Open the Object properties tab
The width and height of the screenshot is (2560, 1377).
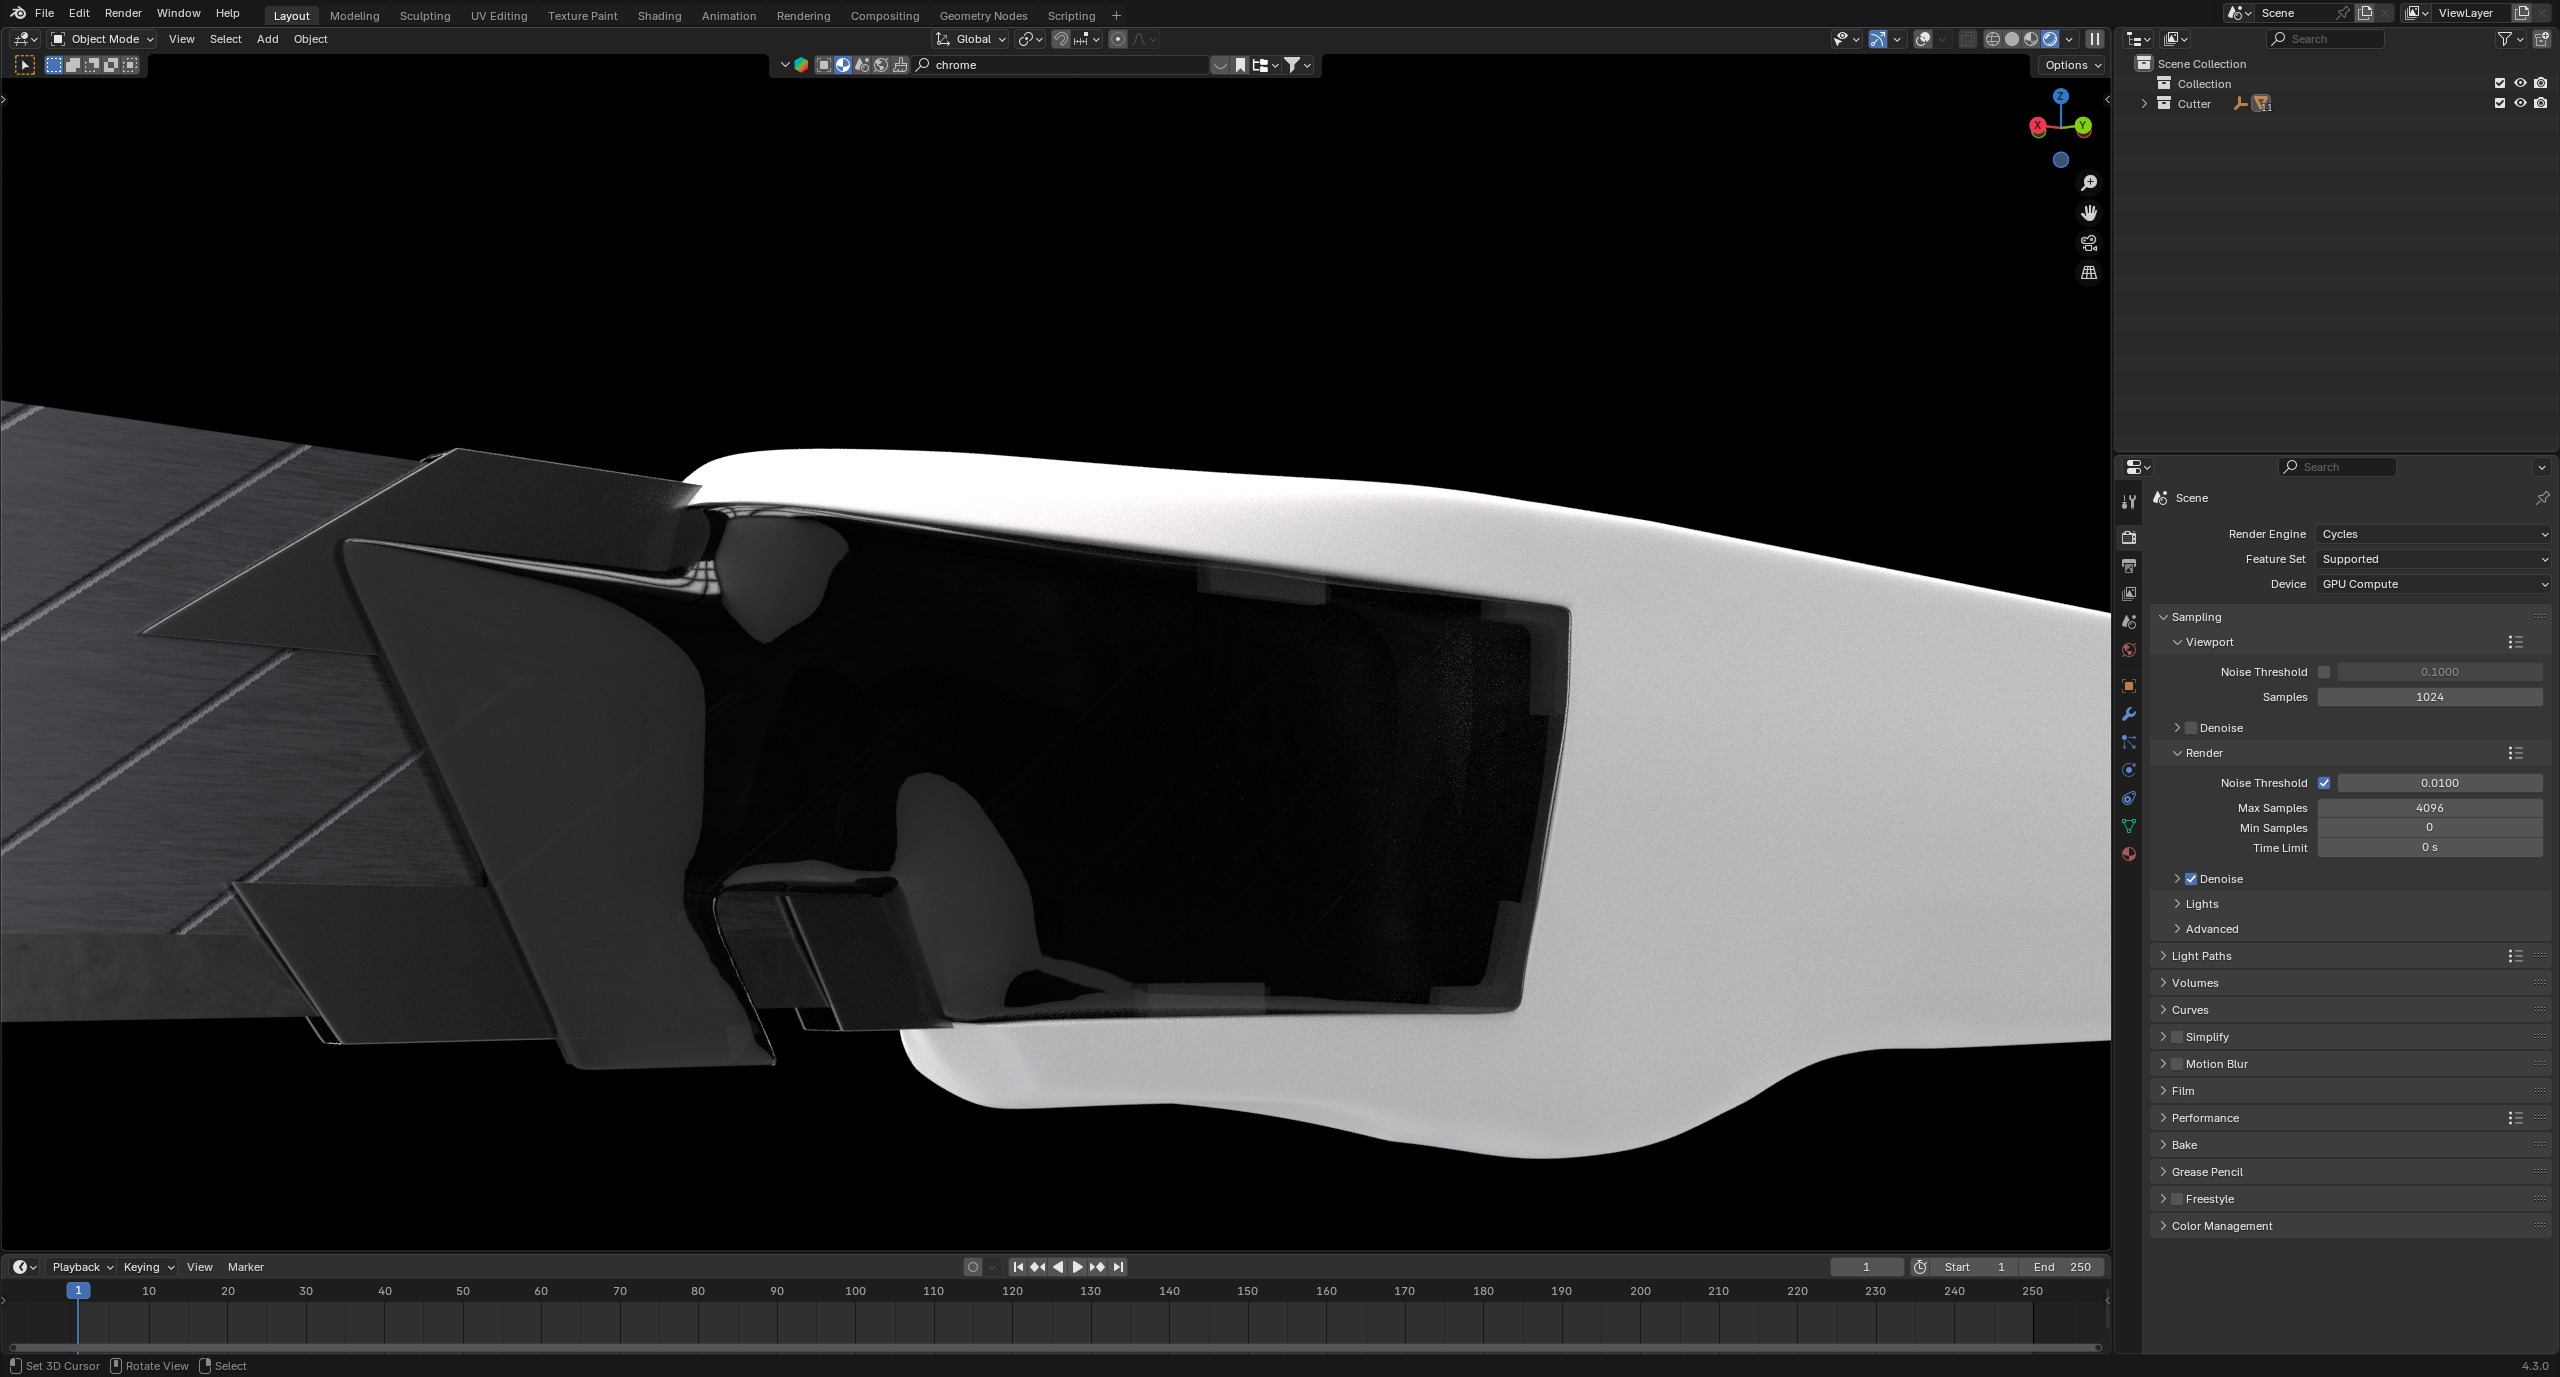point(2129,686)
